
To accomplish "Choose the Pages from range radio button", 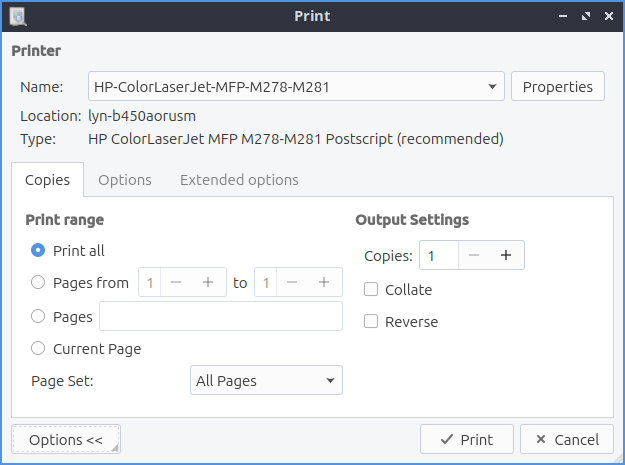I will coord(38,283).
